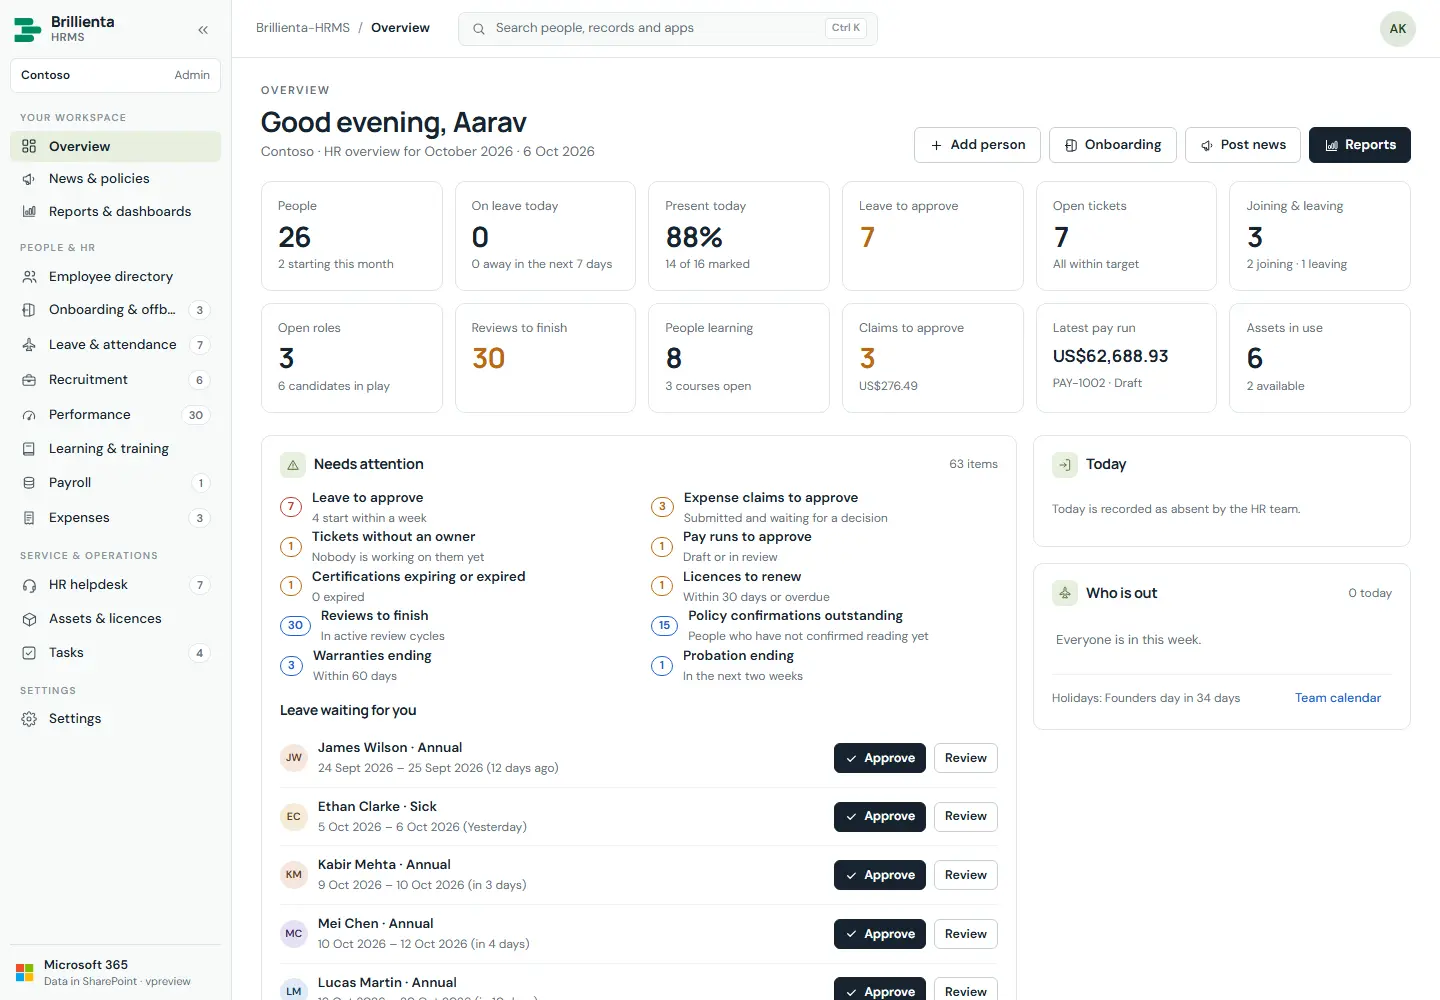Open the Team calendar link
The width and height of the screenshot is (1440, 1000).
pos(1338,698)
